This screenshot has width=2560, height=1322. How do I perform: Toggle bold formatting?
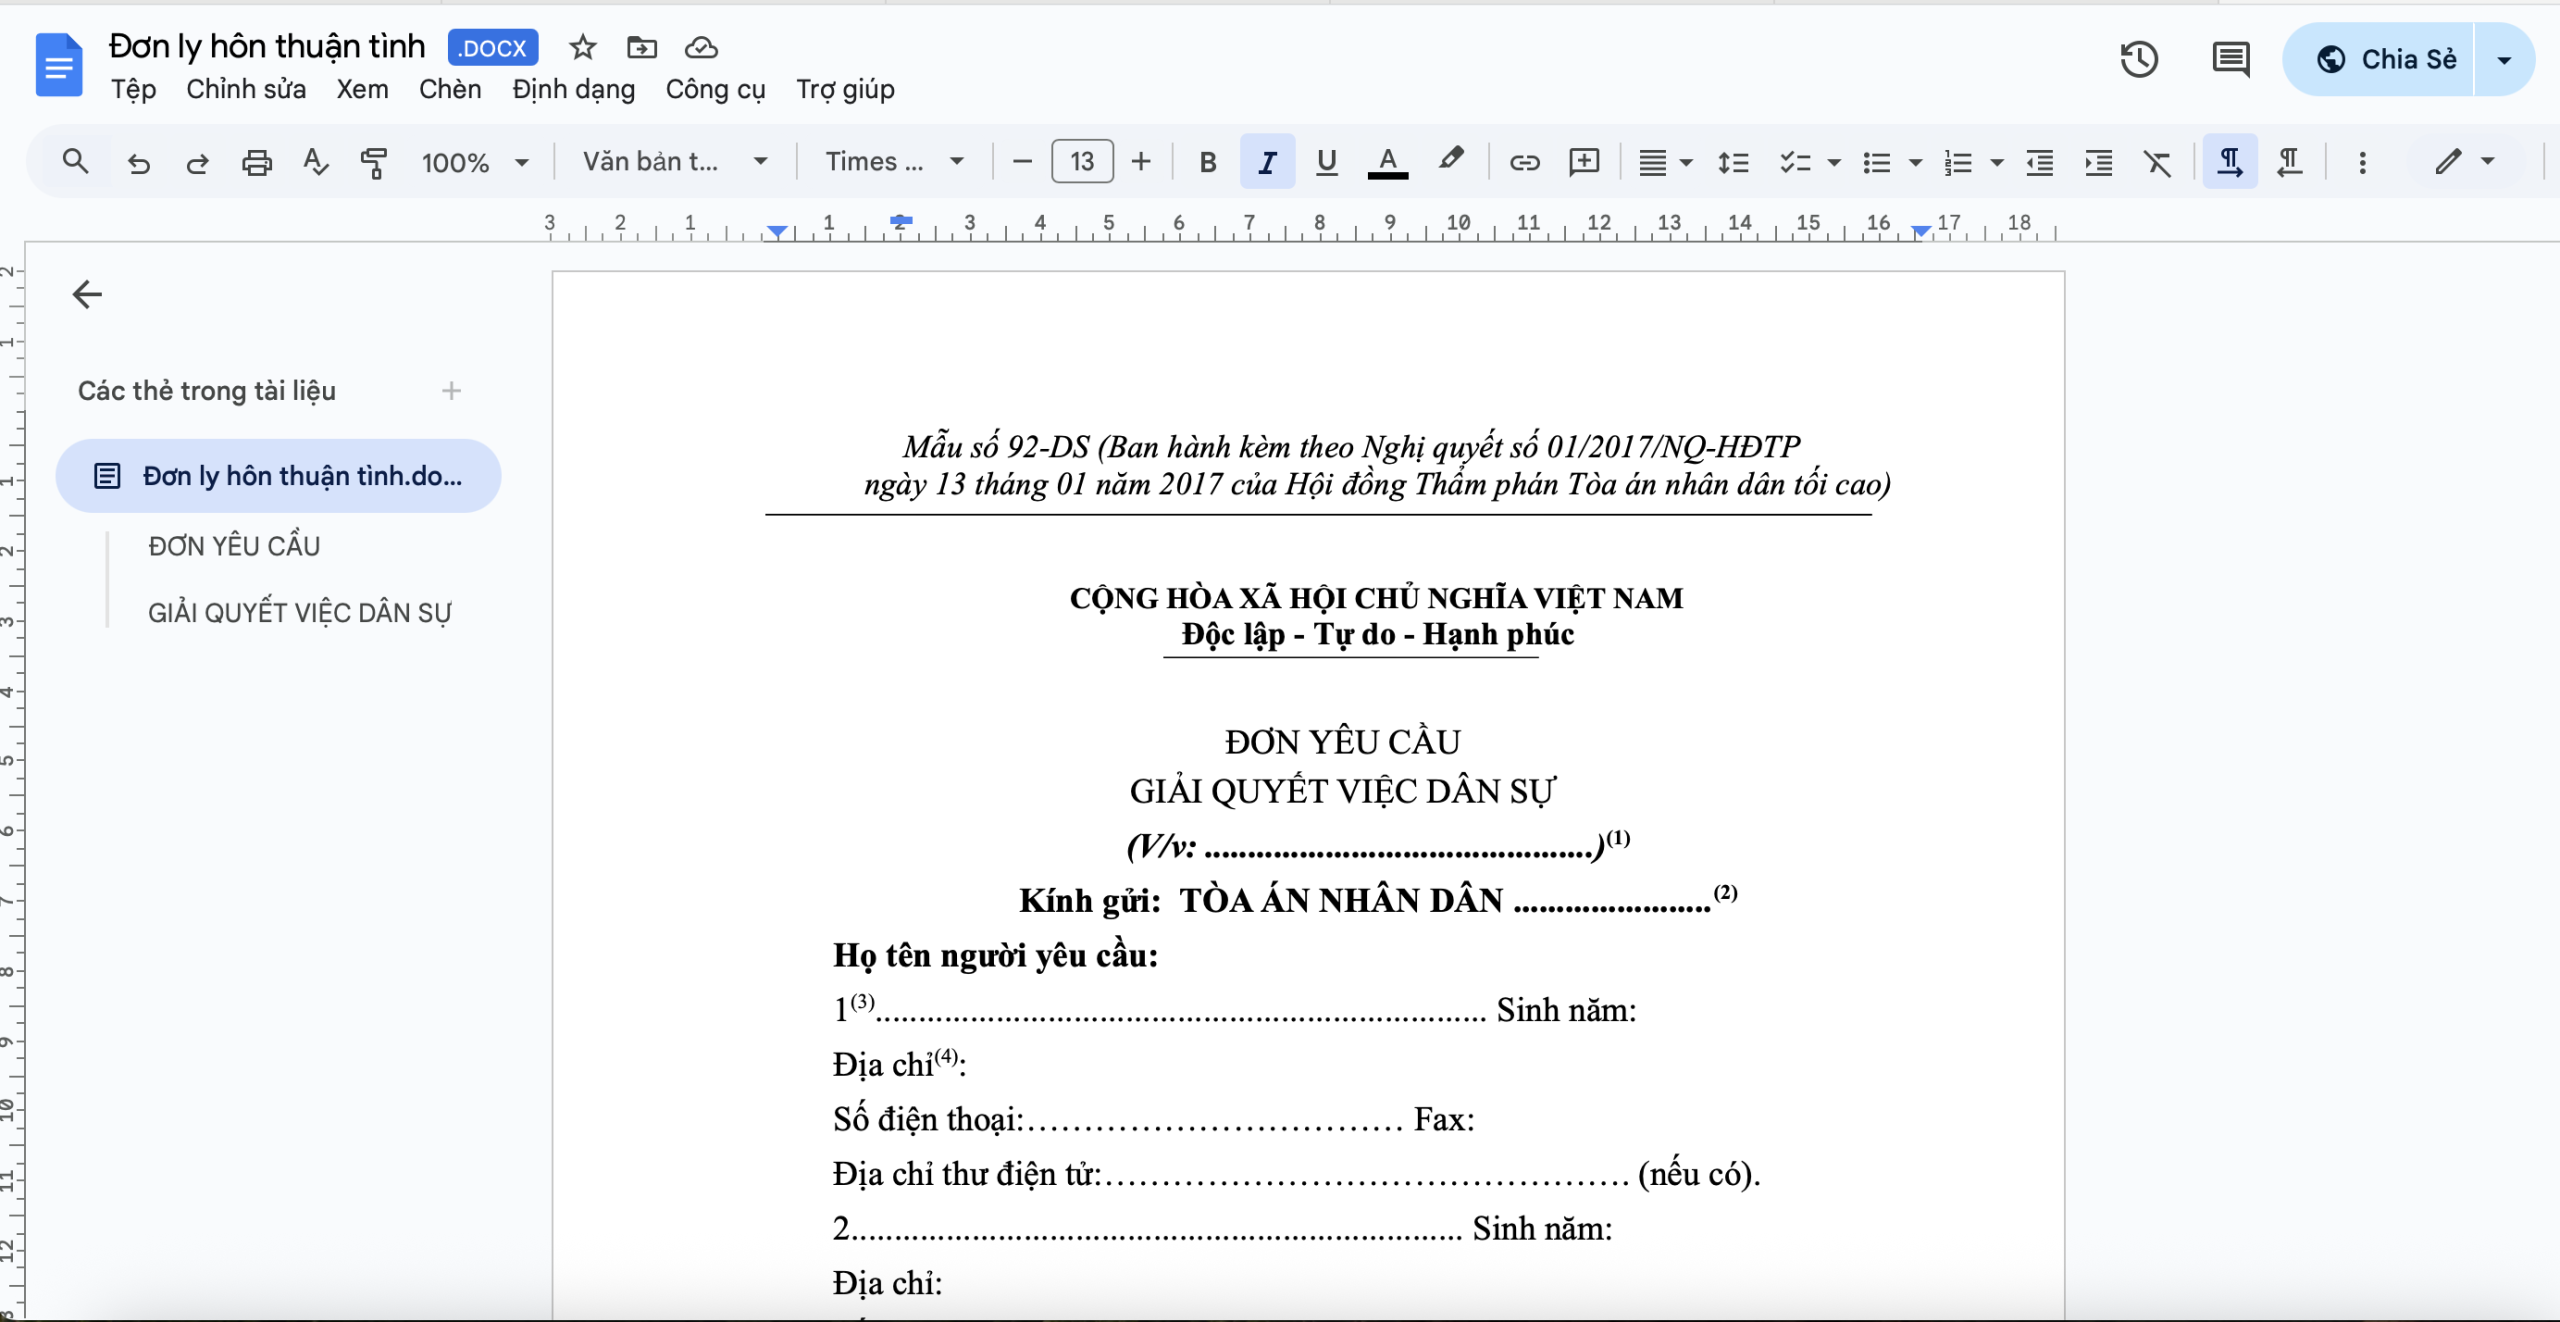pos(1207,161)
